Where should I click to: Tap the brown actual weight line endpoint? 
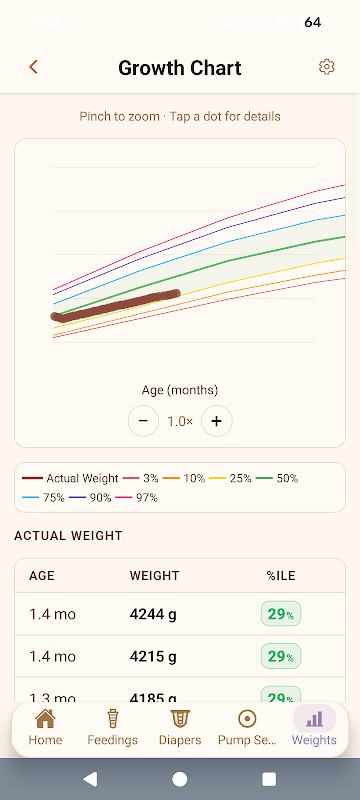click(176, 293)
